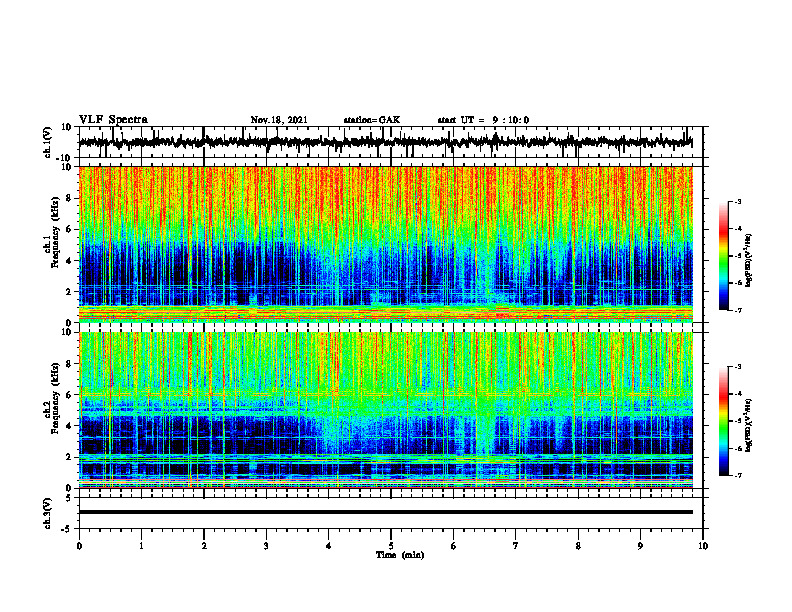Click the "start UT = 9:10:0" text
Viewport: 792px width, 612px height.
coord(483,120)
